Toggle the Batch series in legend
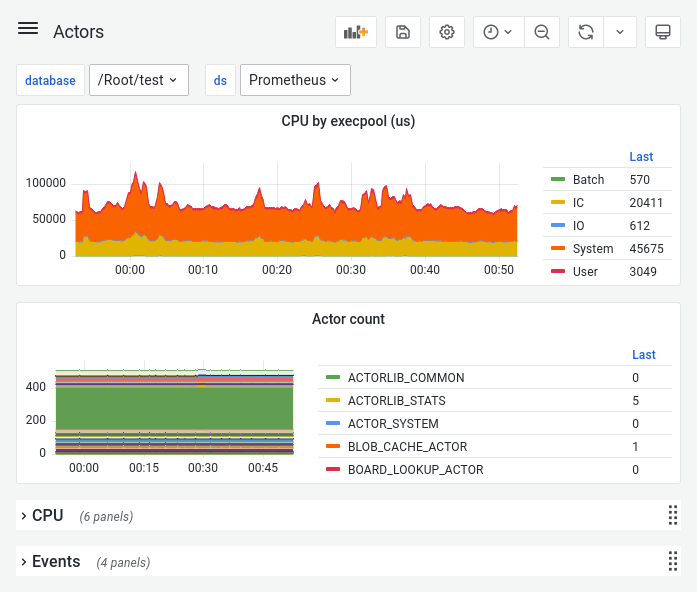Screen dimensions: 697x592 coord(588,180)
